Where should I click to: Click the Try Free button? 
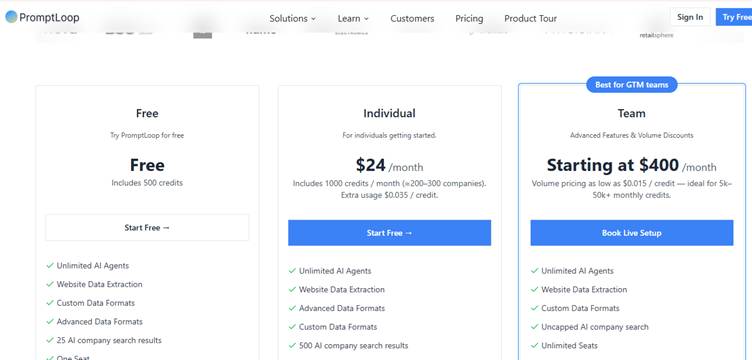point(734,17)
